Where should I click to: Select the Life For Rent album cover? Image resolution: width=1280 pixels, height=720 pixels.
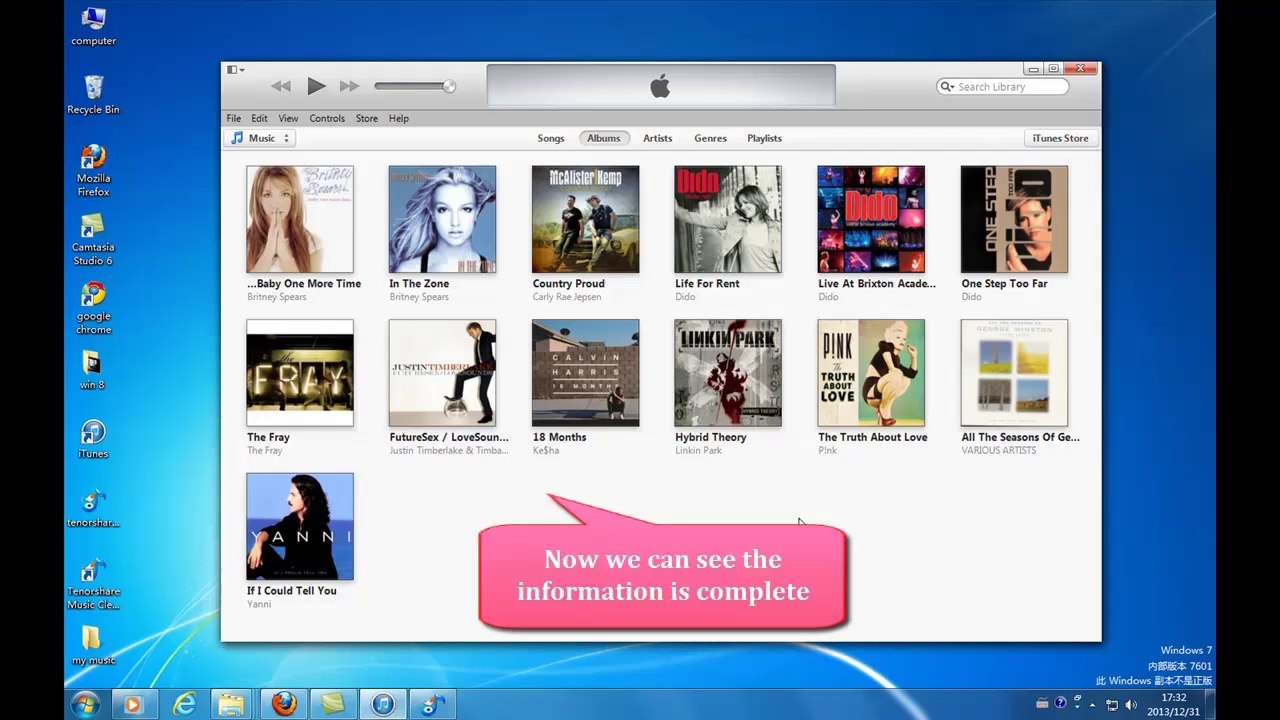(x=728, y=219)
